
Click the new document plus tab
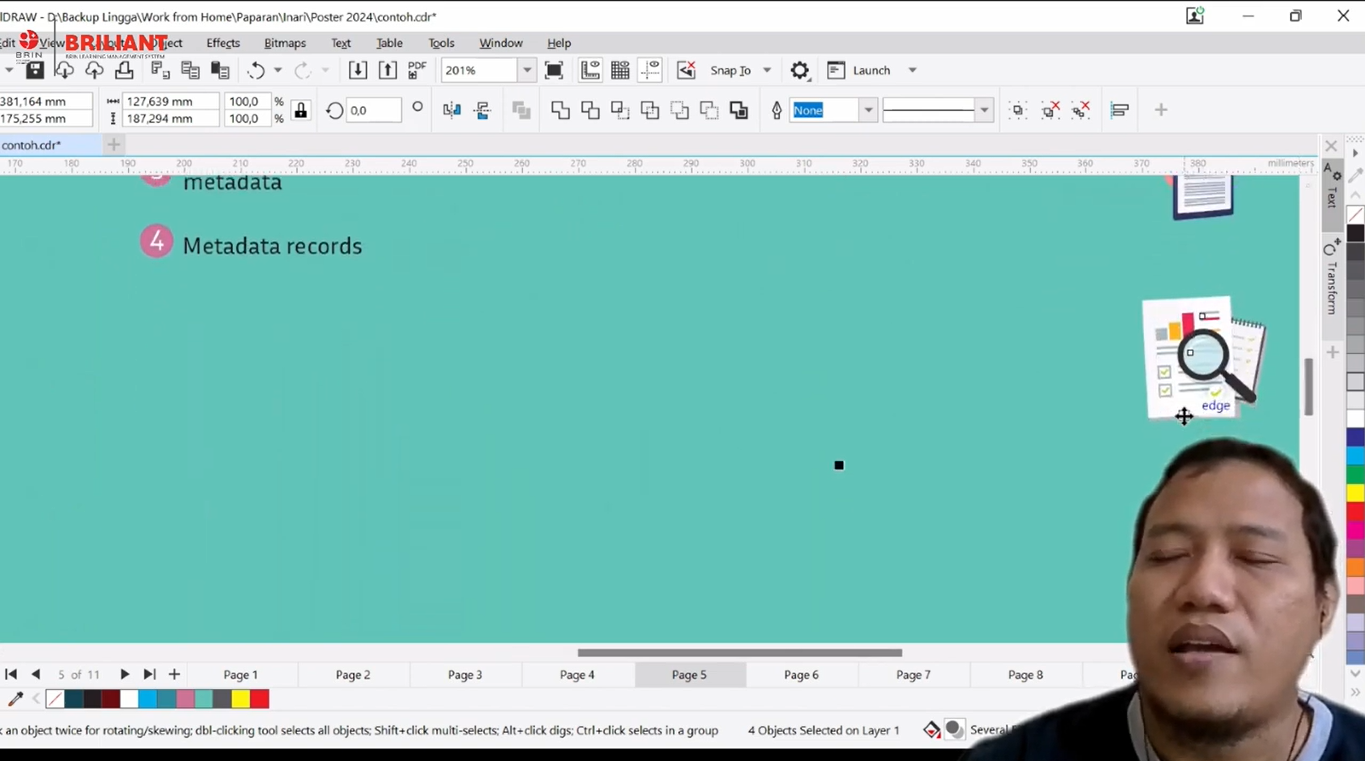(x=114, y=145)
